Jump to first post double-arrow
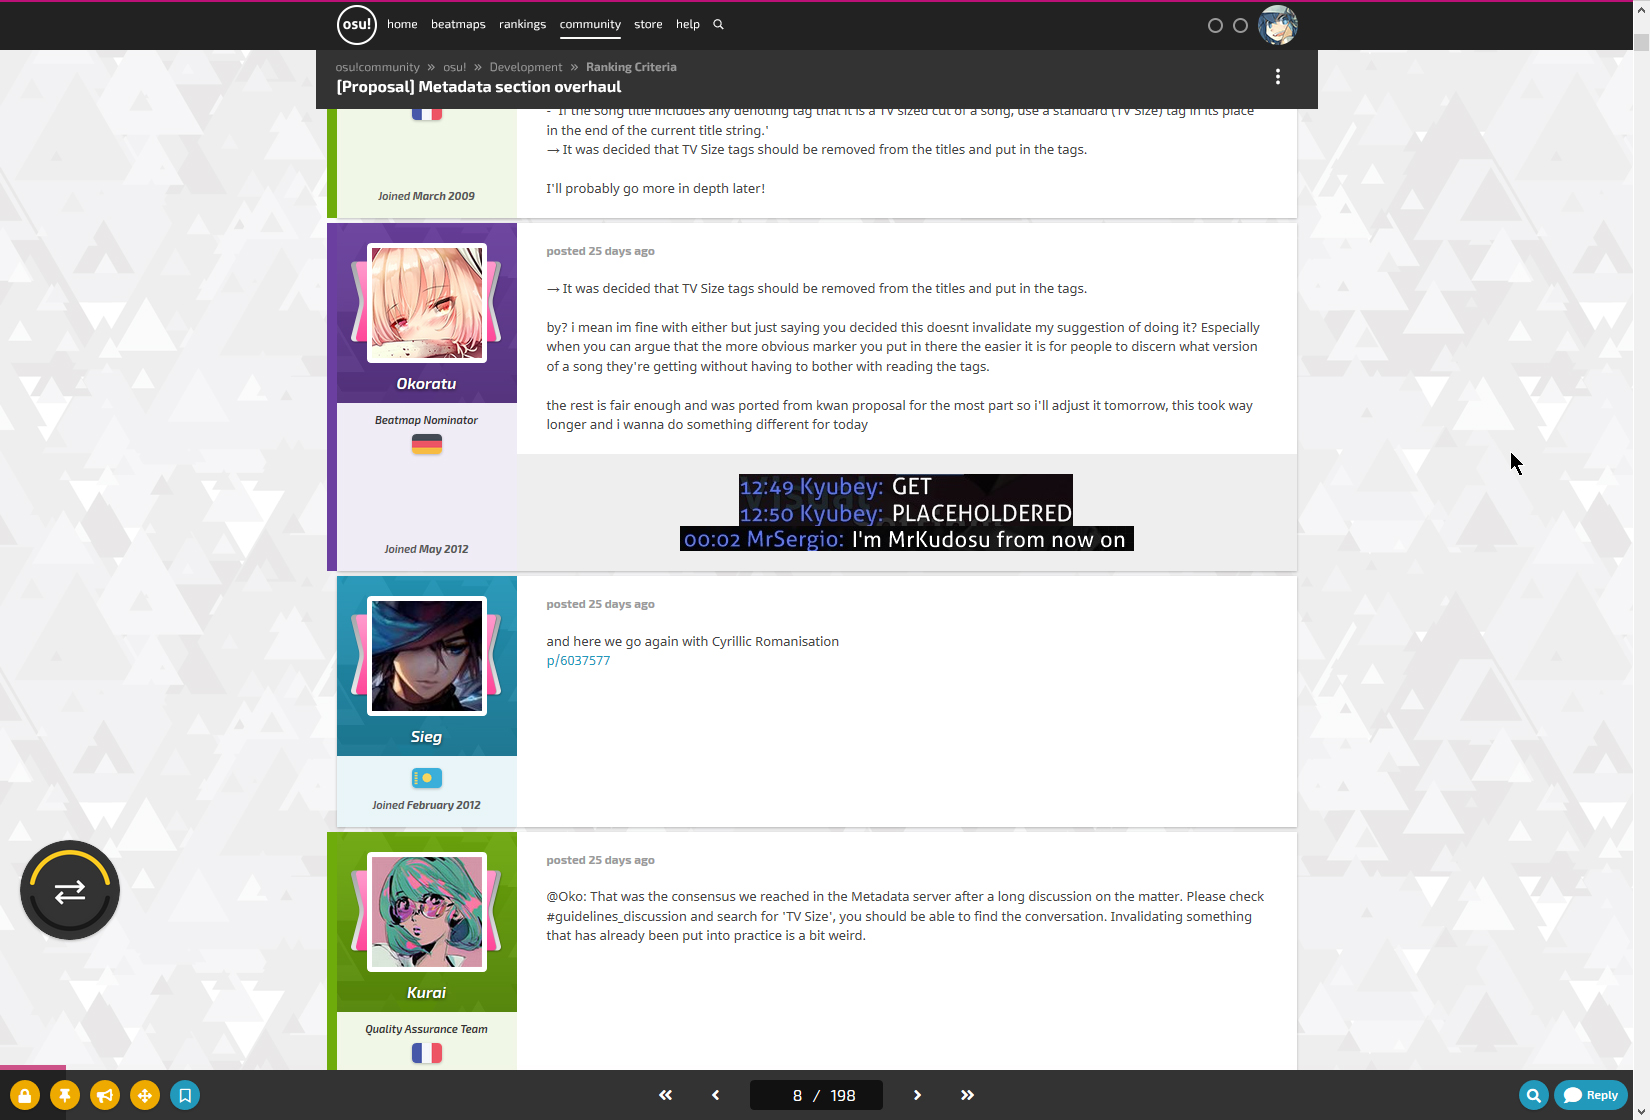Viewport: 1650px width, 1120px height. pos(666,1095)
